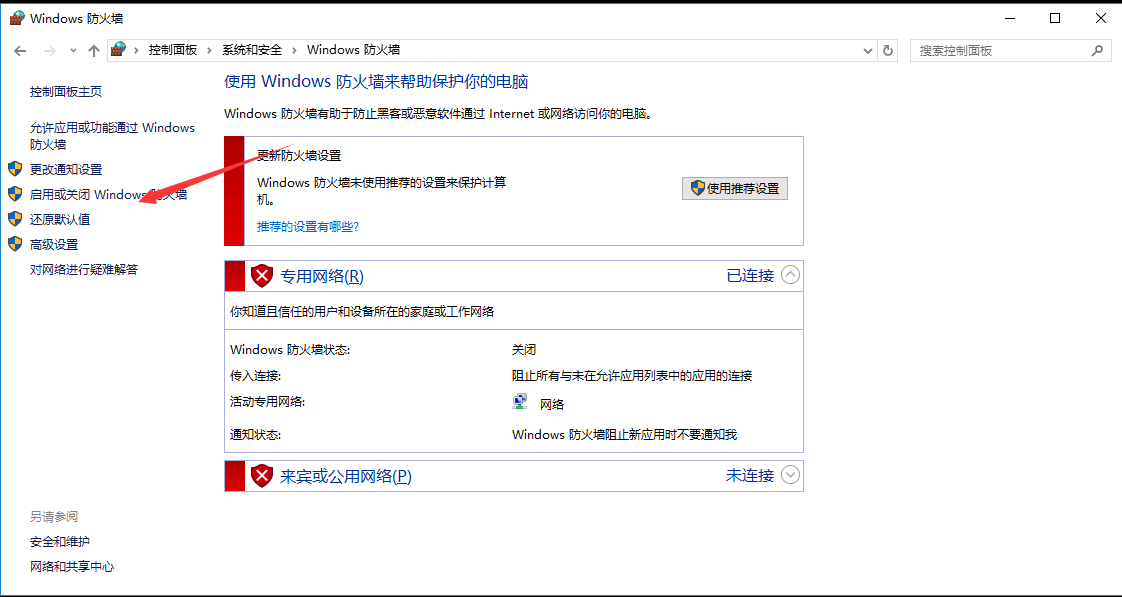
Task: Click the Windows 防火墙阻止新应用时不要通知我 text
Action: [x=624, y=435]
